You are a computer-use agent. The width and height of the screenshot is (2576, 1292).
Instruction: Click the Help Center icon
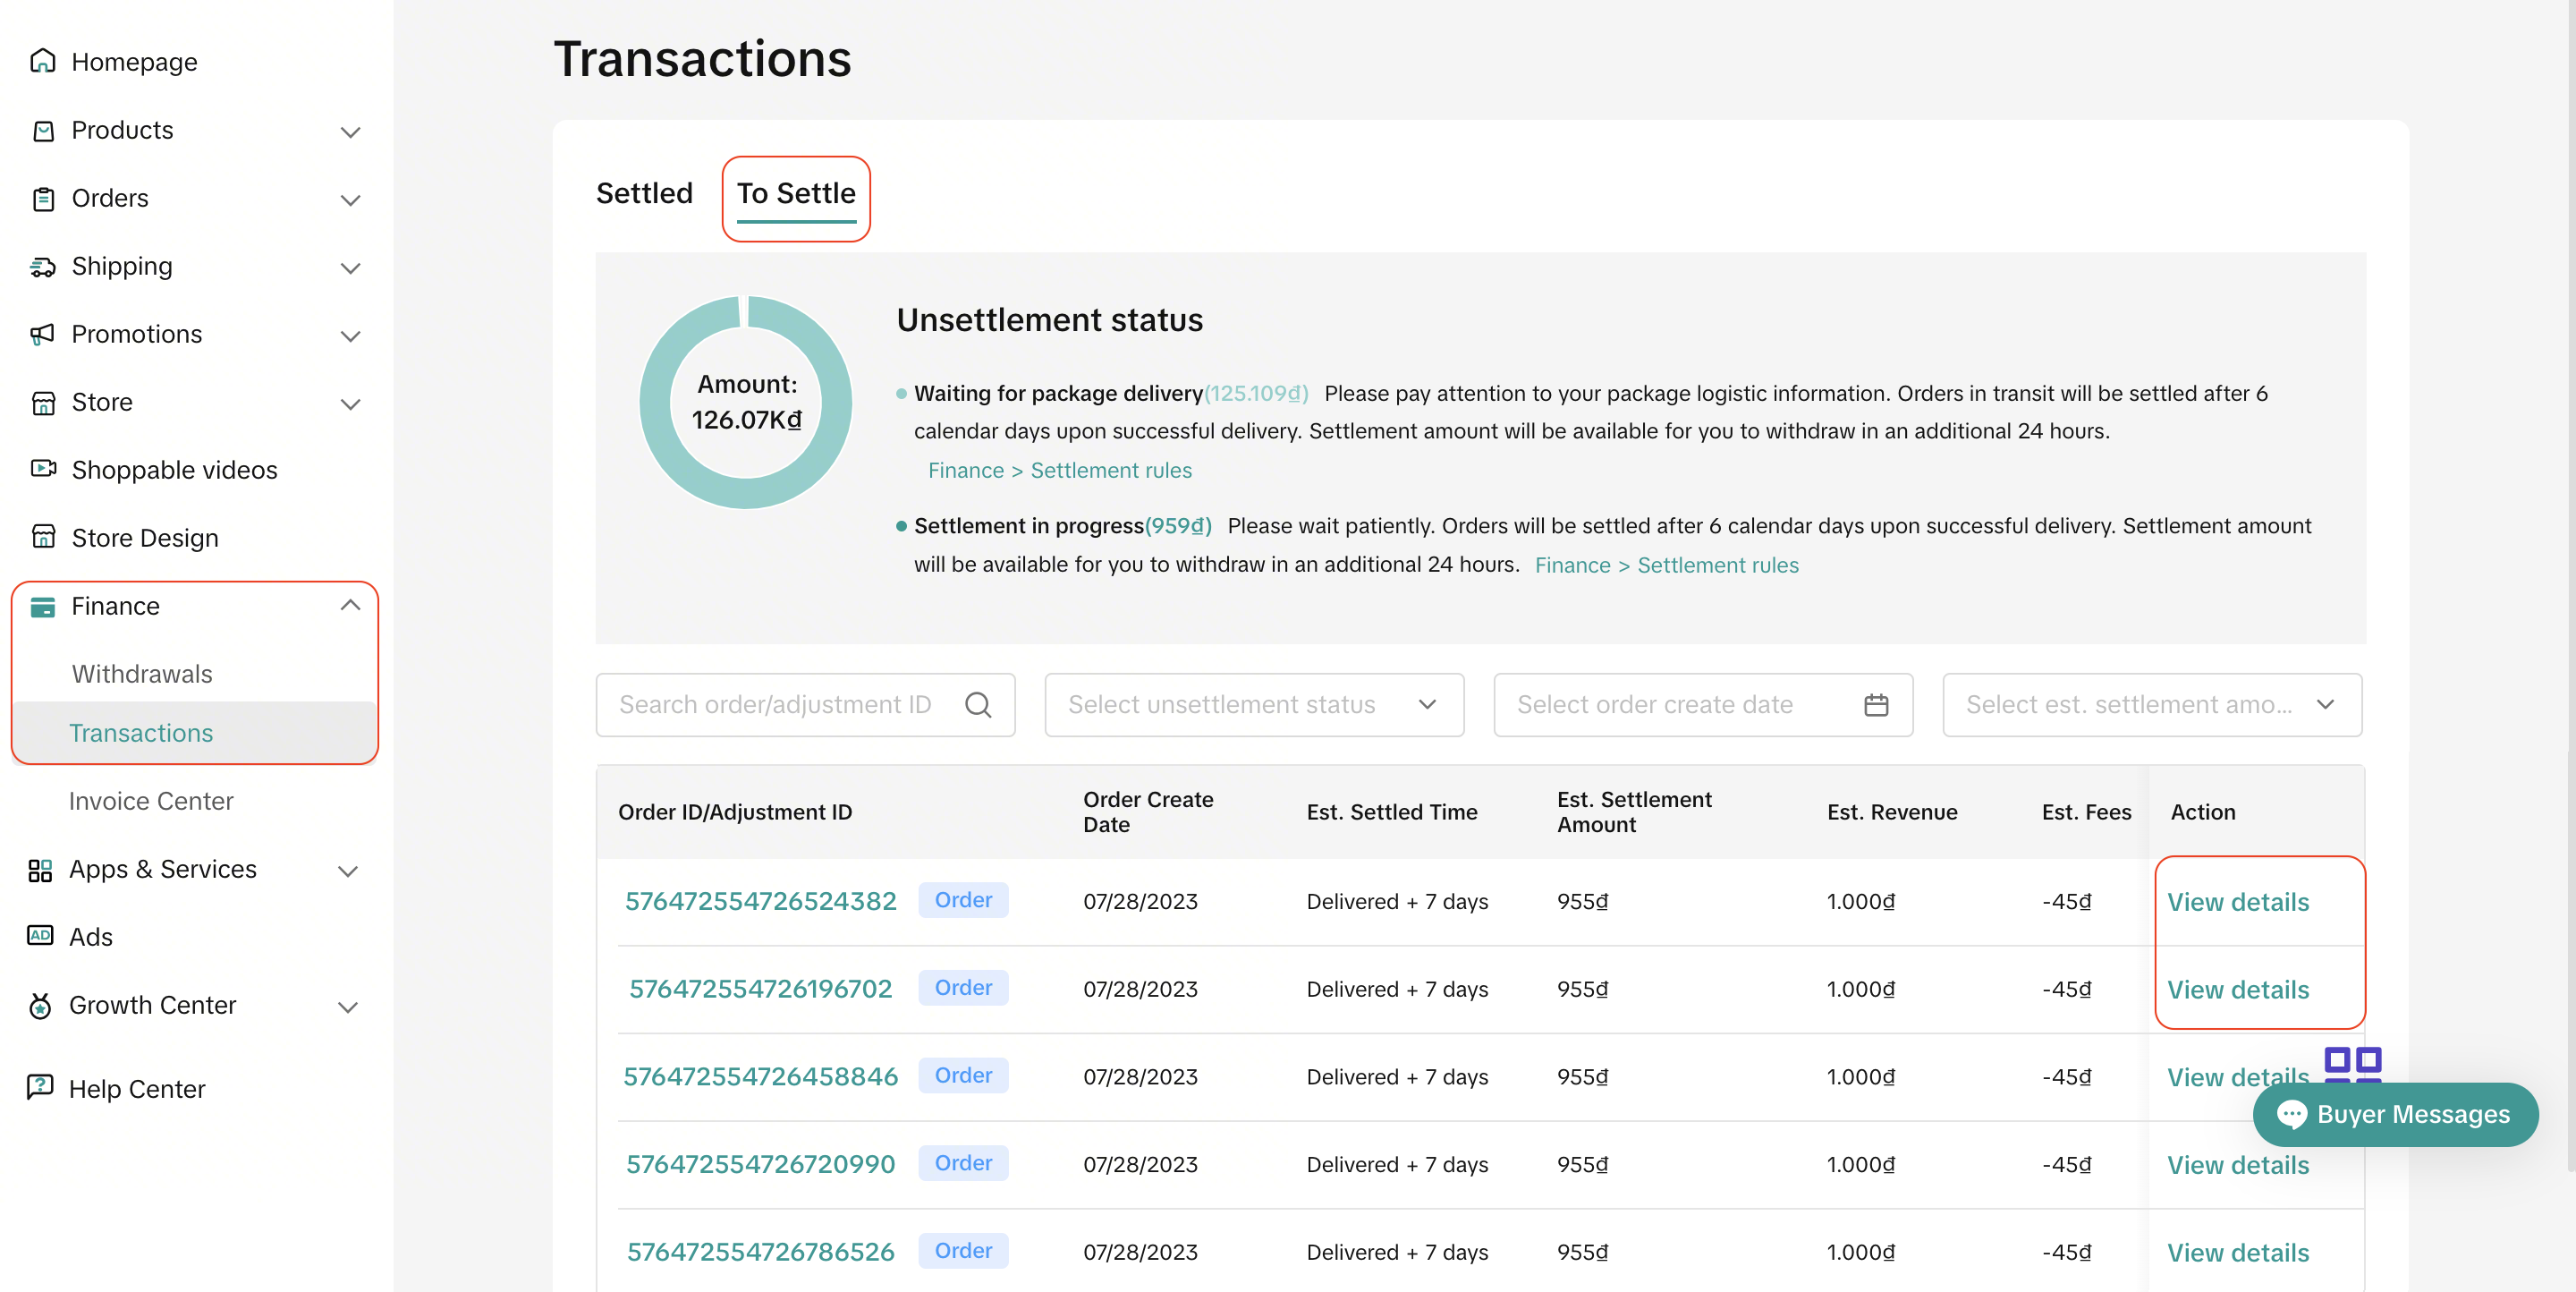coord(40,1088)
